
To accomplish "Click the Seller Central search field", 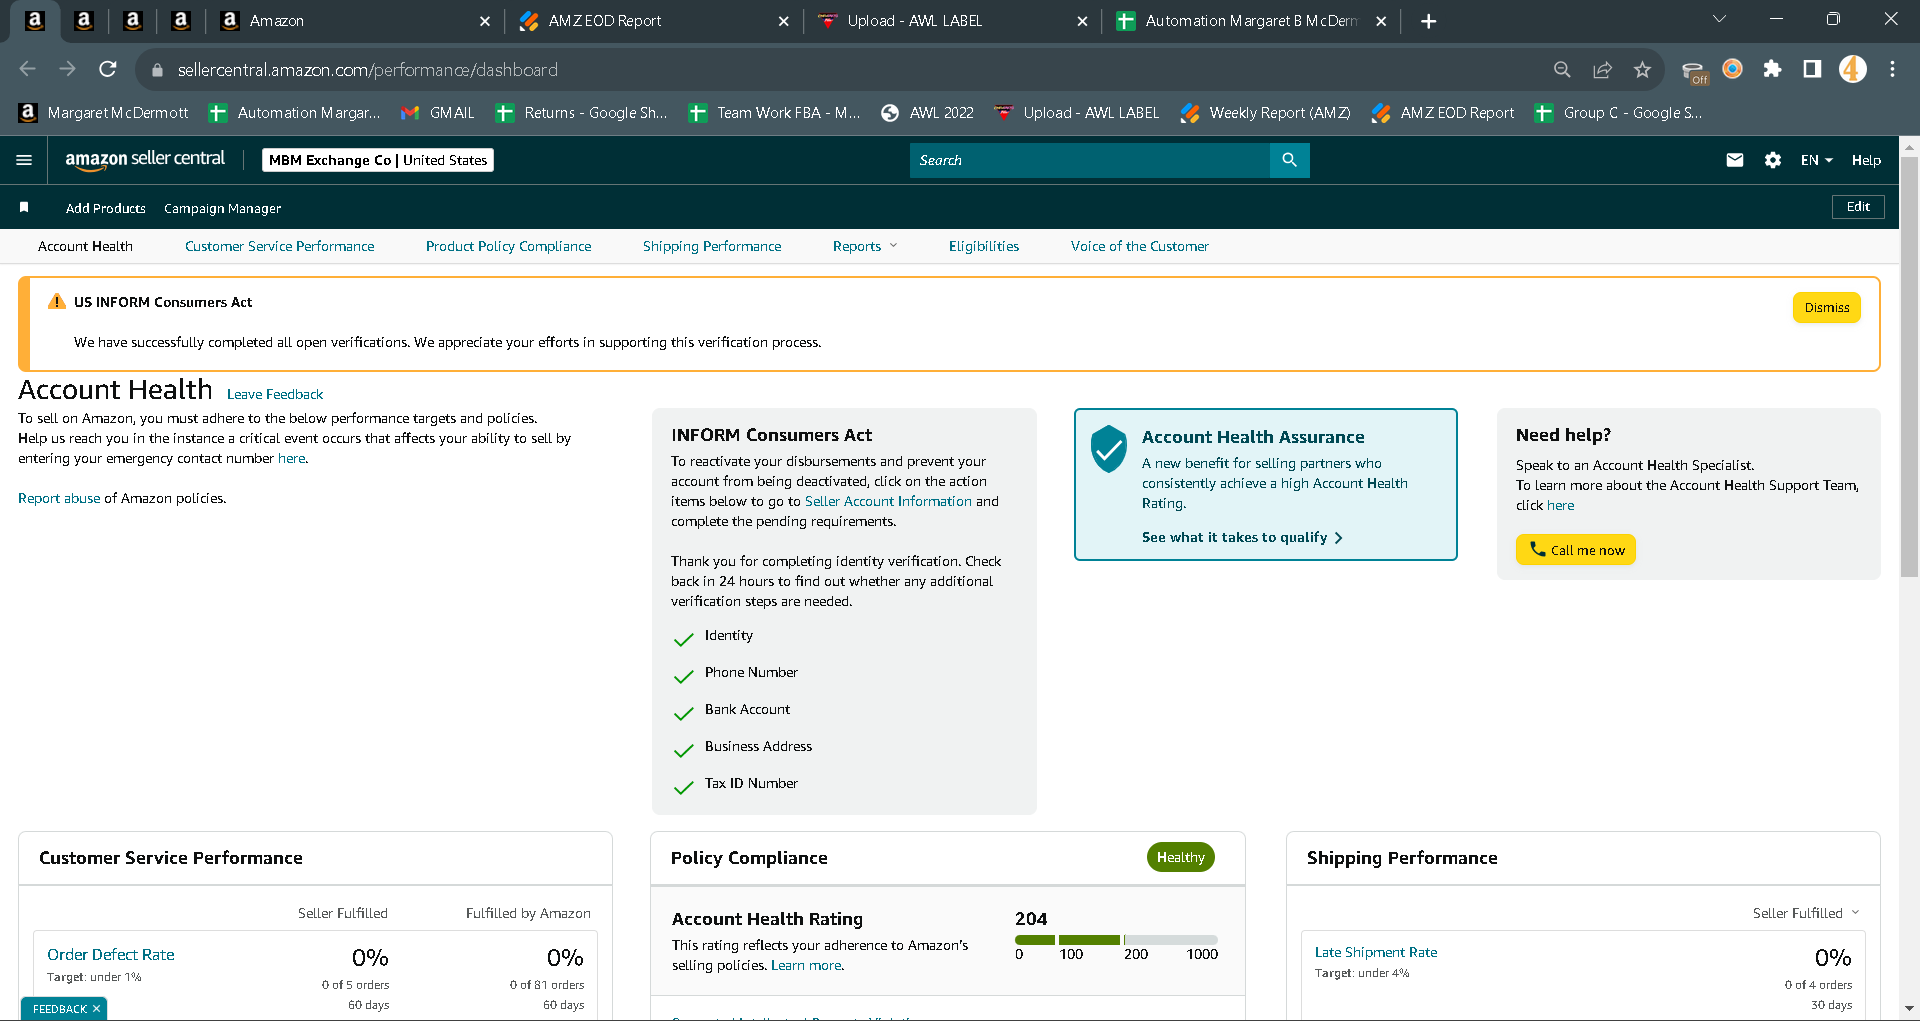I will tap(1089, 160).
